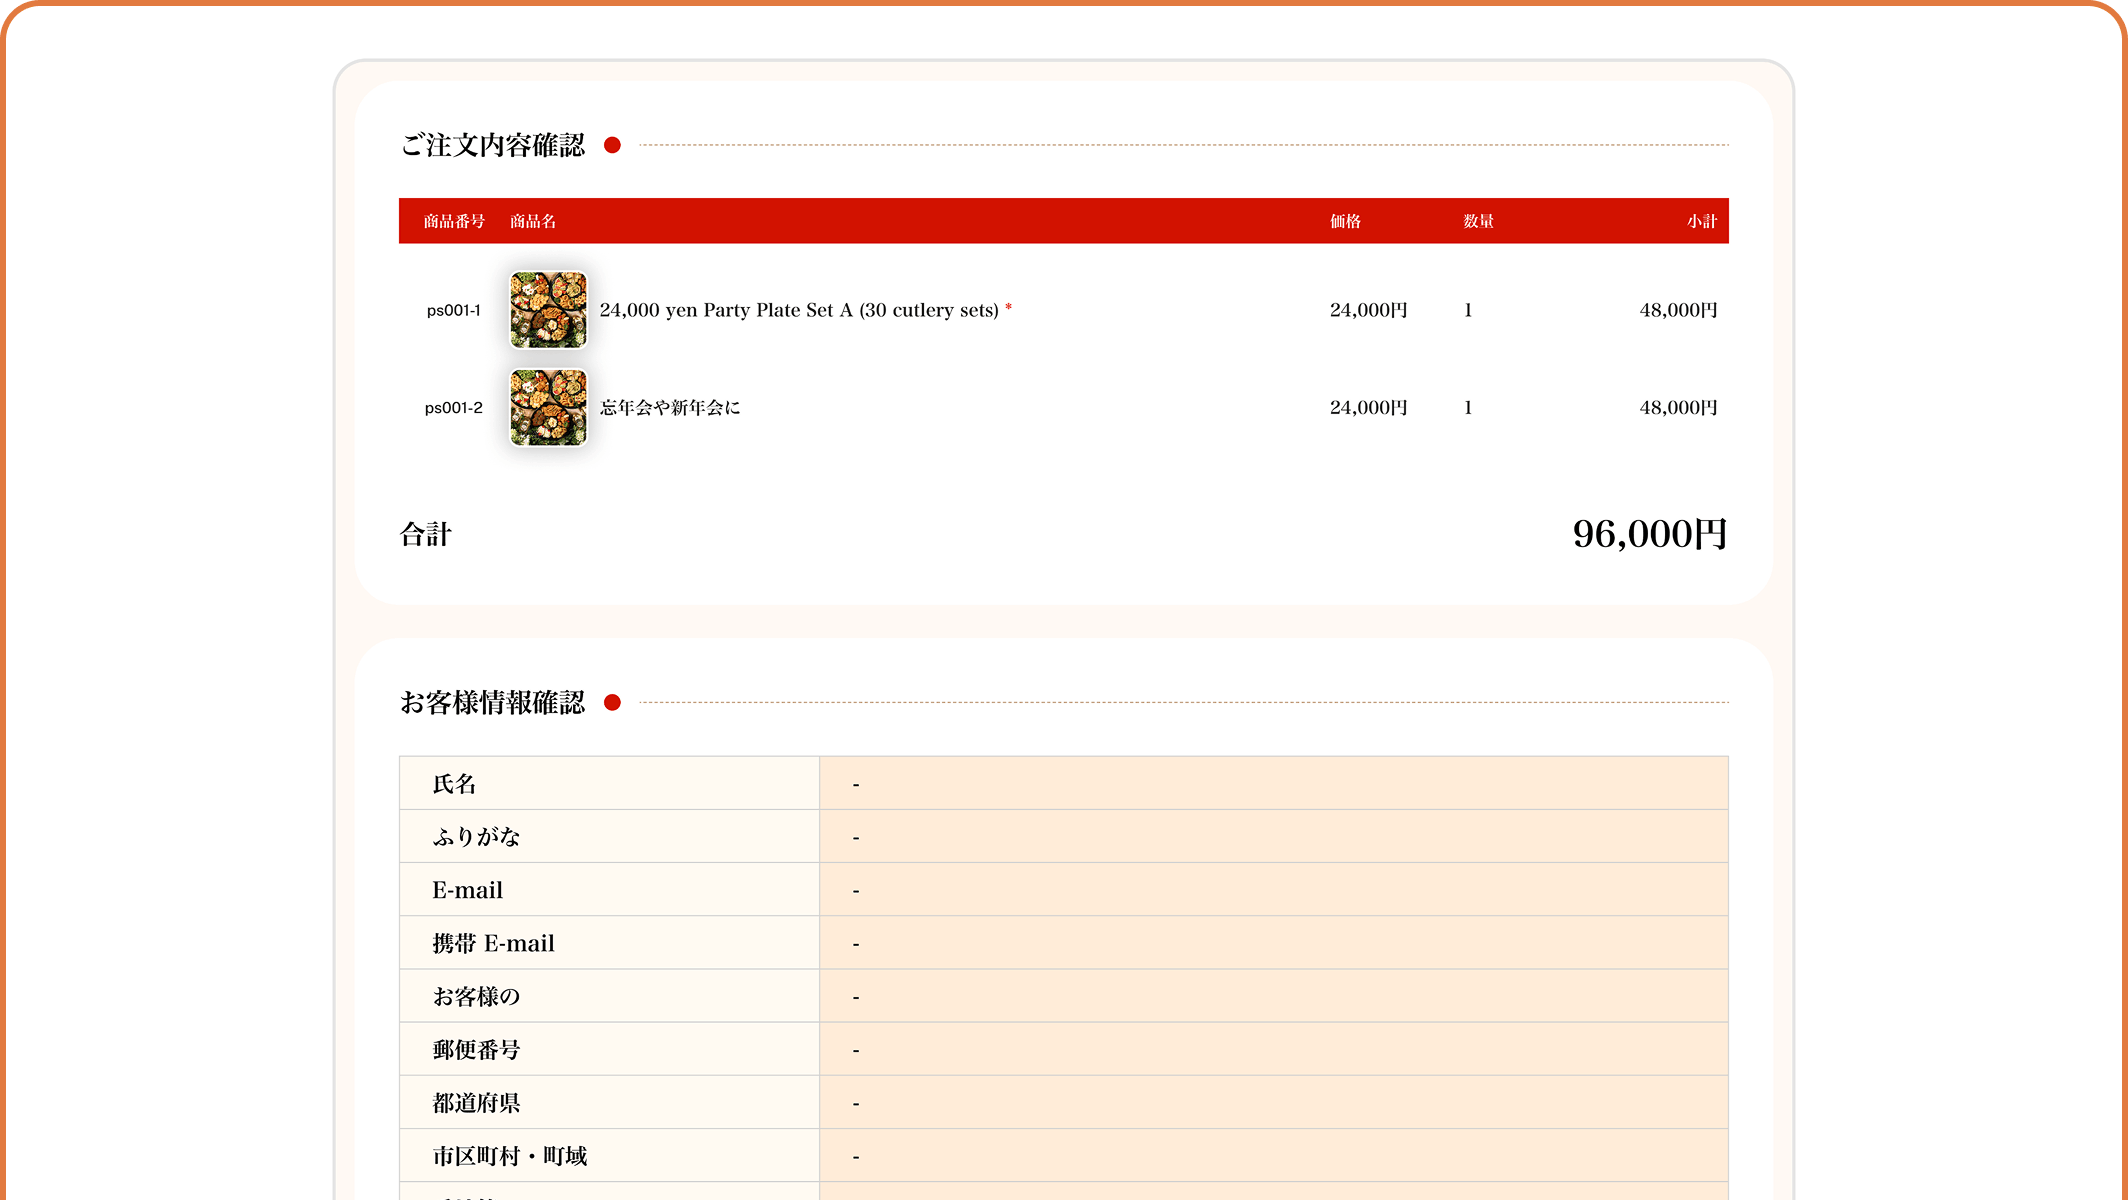The width and height of the screenshot is (2128, 1200).
Task: Click the 携帯 E-mail row label
Action: point(493,943)
